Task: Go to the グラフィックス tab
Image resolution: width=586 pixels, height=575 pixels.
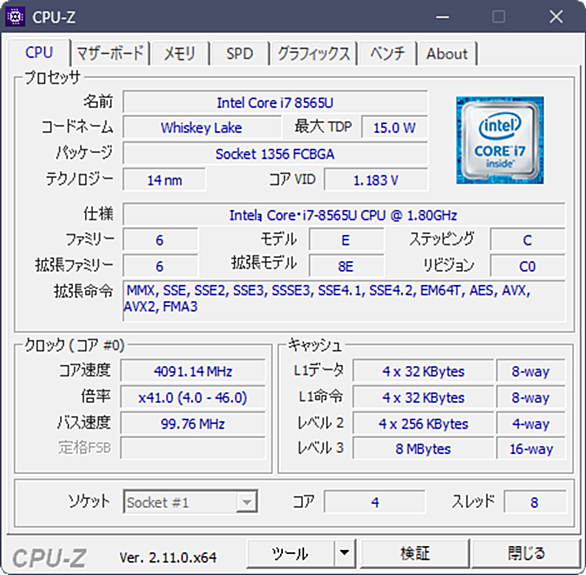Action: [x=314, y=53]
